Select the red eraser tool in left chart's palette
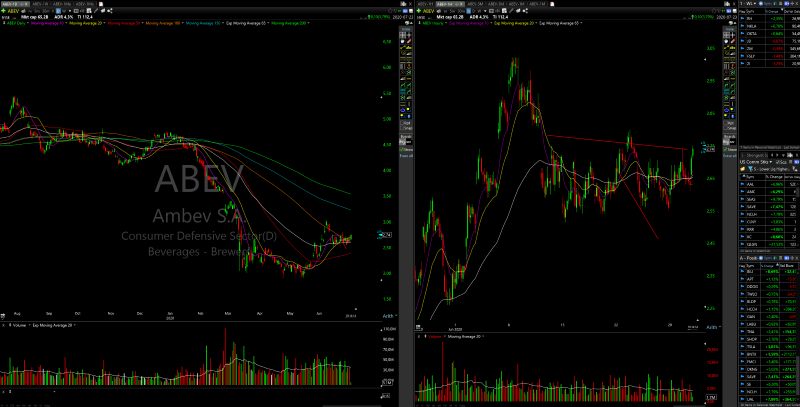 pyautogui.click(x=409, y=41)
